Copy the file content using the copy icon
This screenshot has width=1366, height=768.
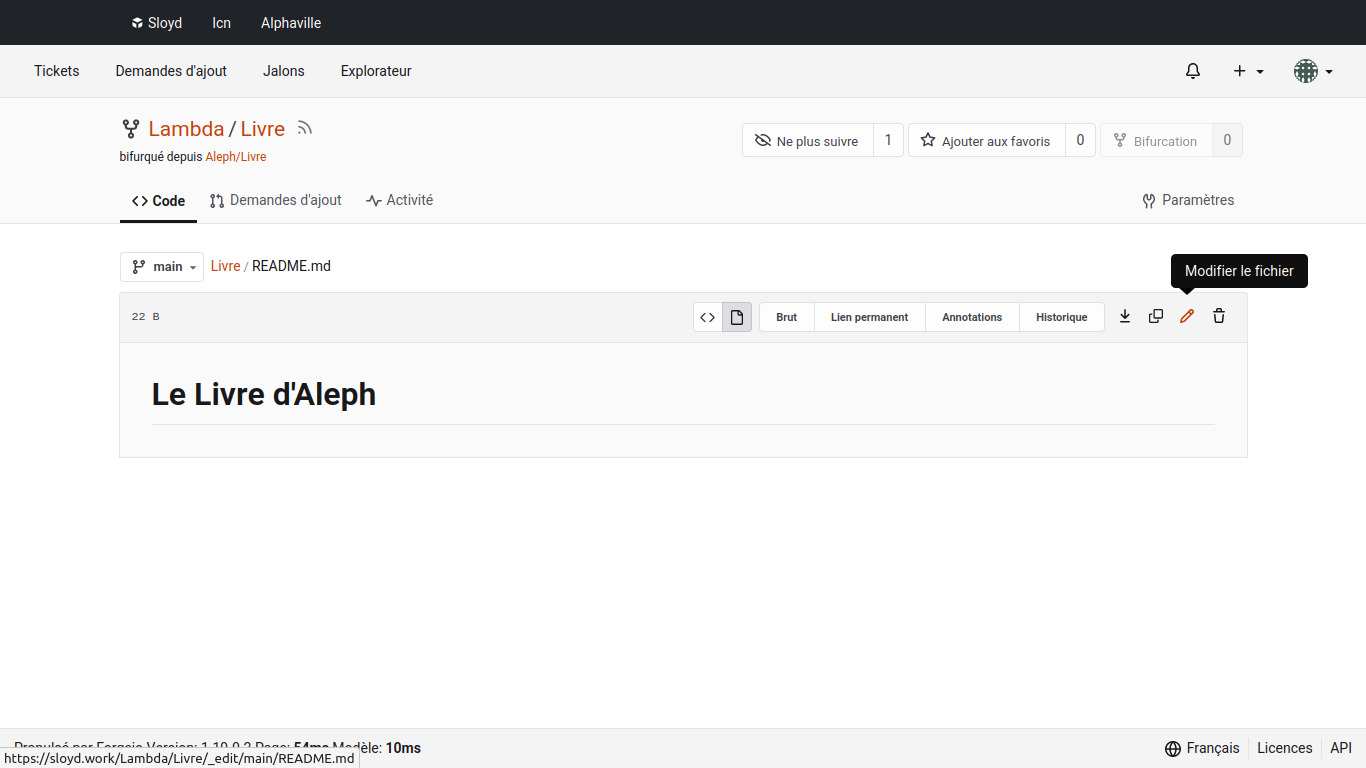(1156, 317)
